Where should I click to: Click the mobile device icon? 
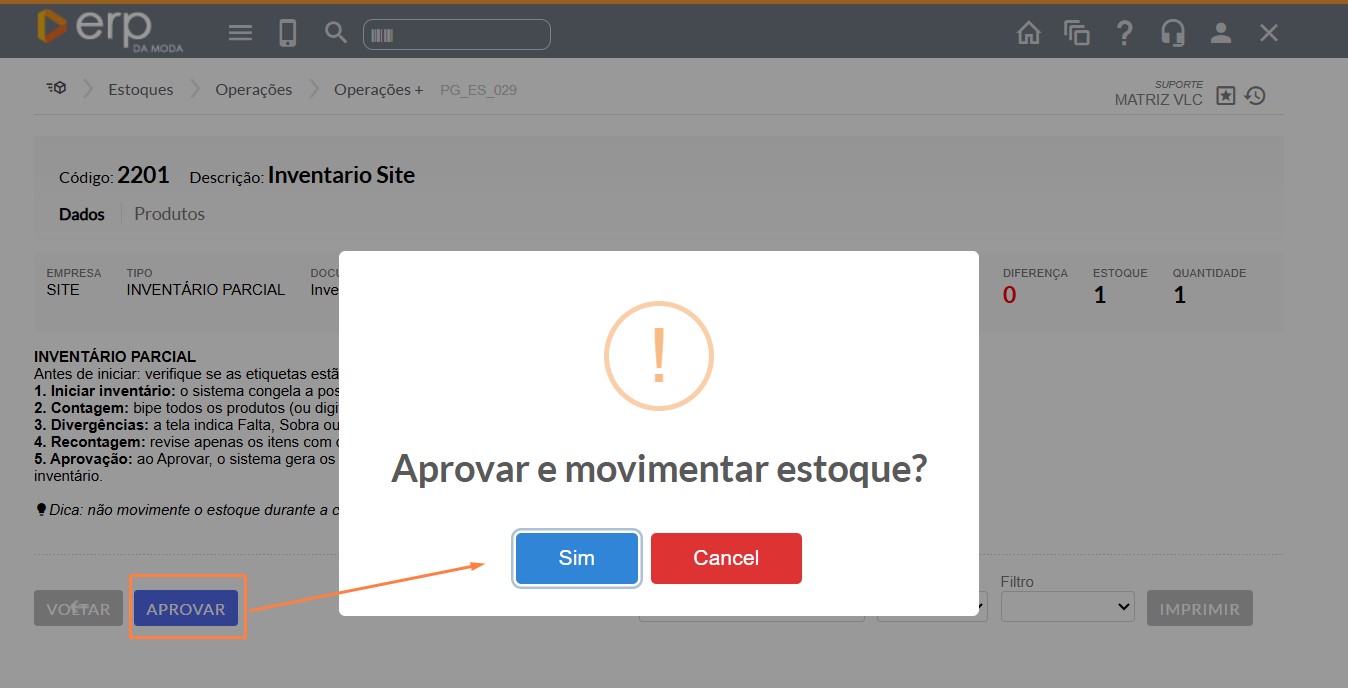tap(288, 33)
